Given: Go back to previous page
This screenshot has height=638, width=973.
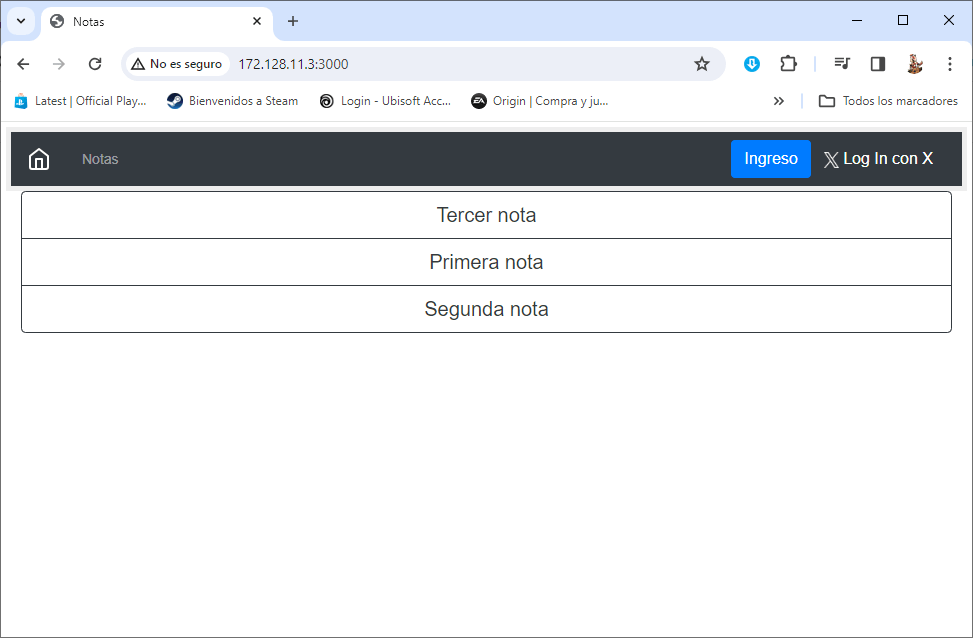Looking at the screenshot, I should click(24, 64).
